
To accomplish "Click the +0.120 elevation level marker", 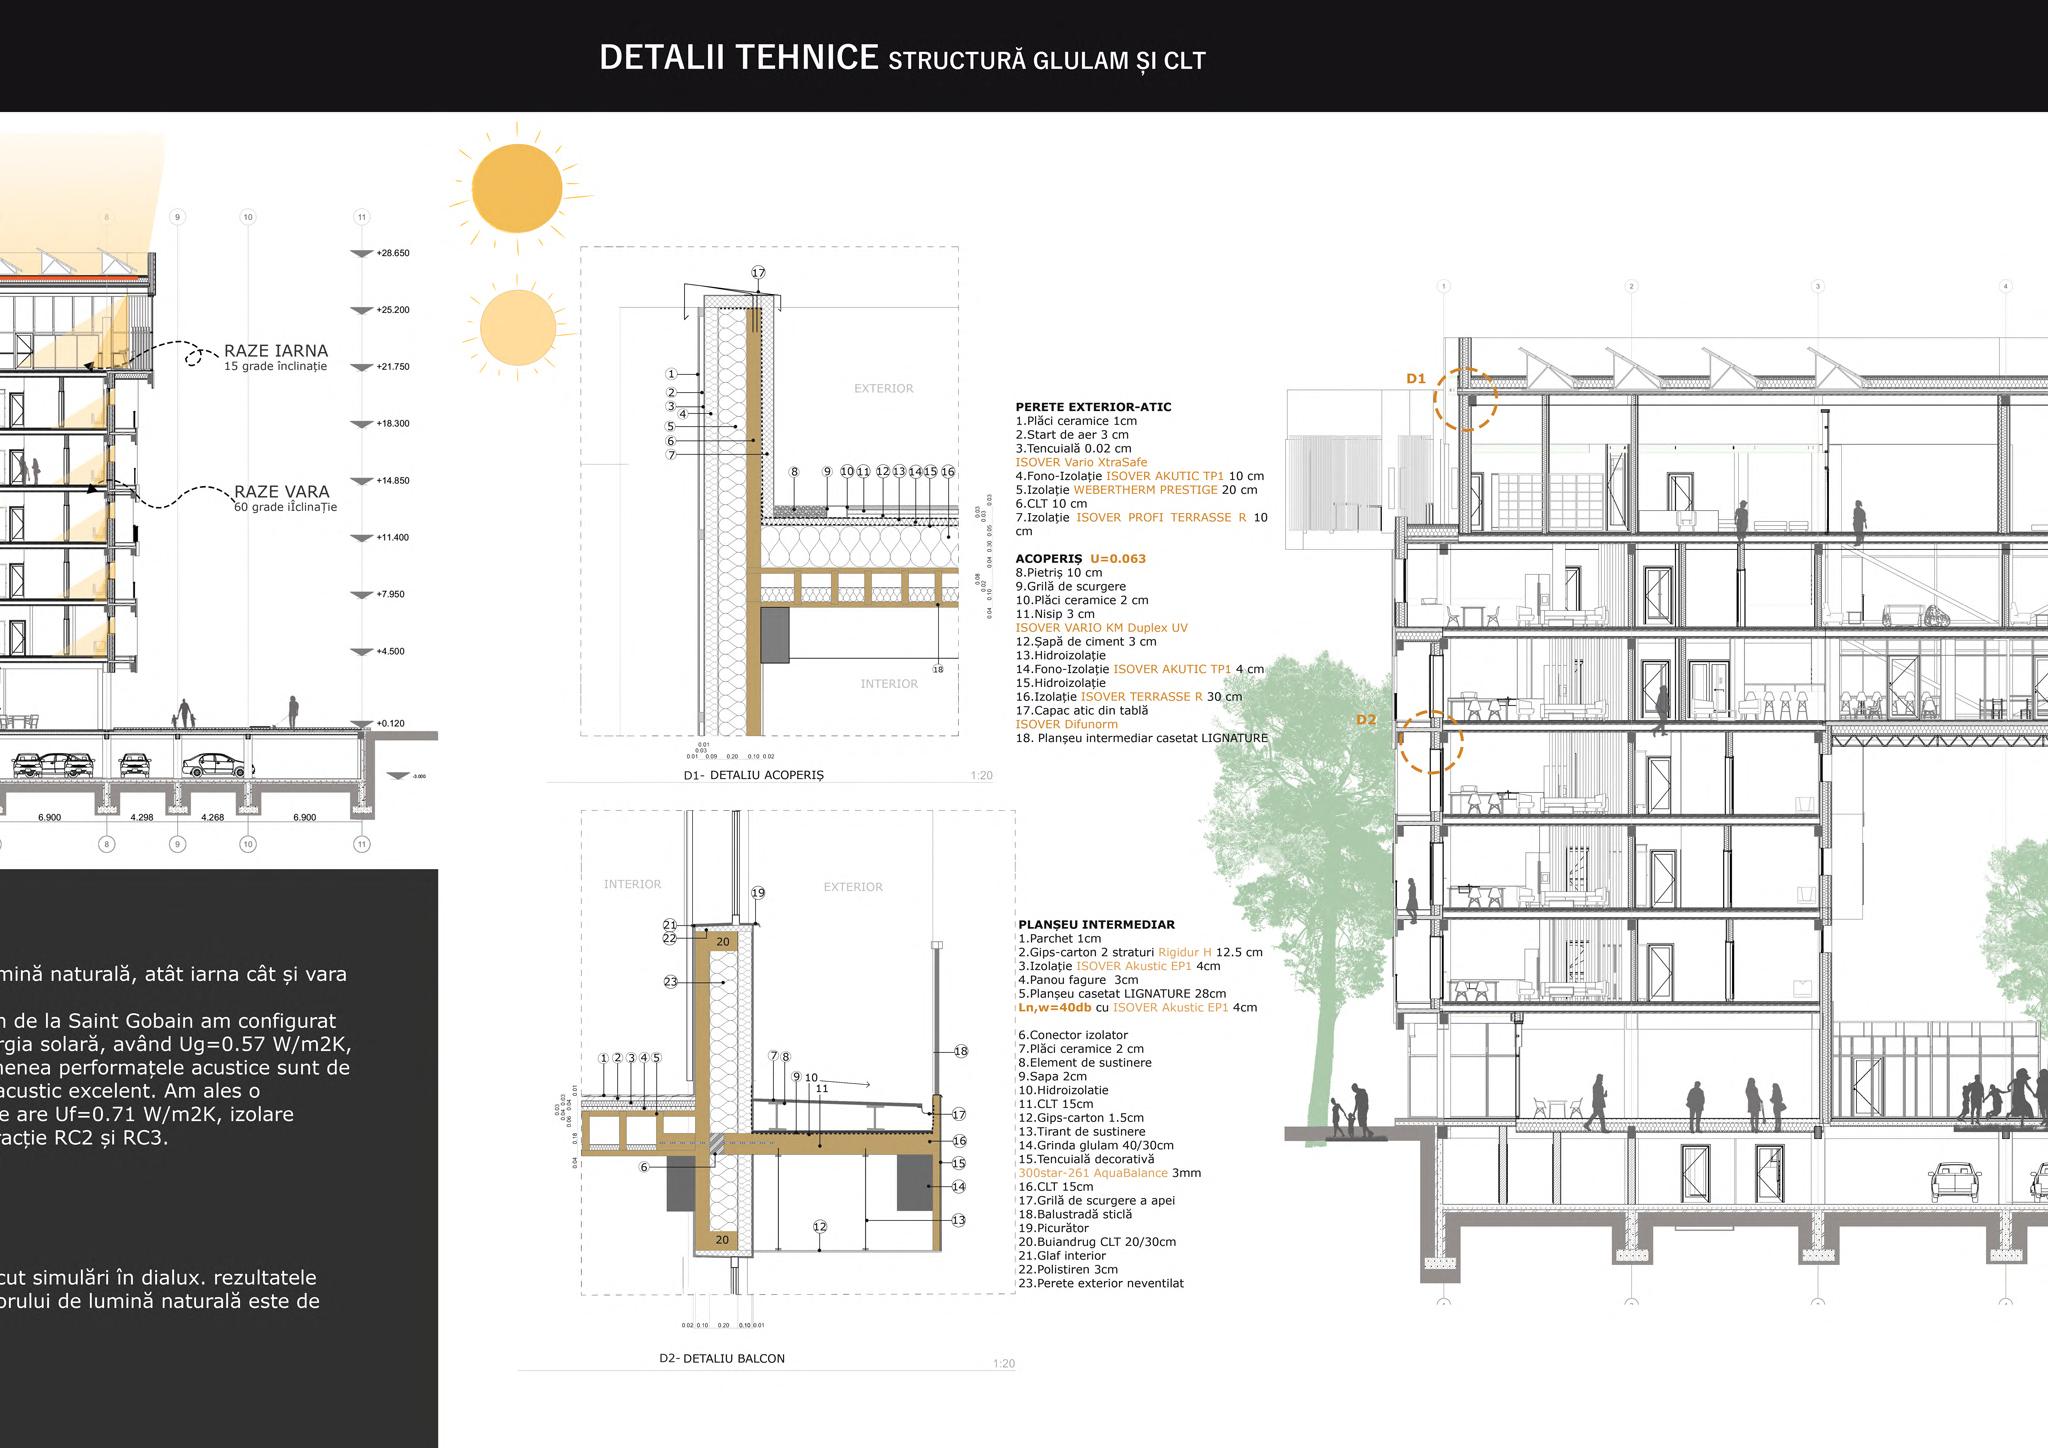I will [x=361, y=723].
